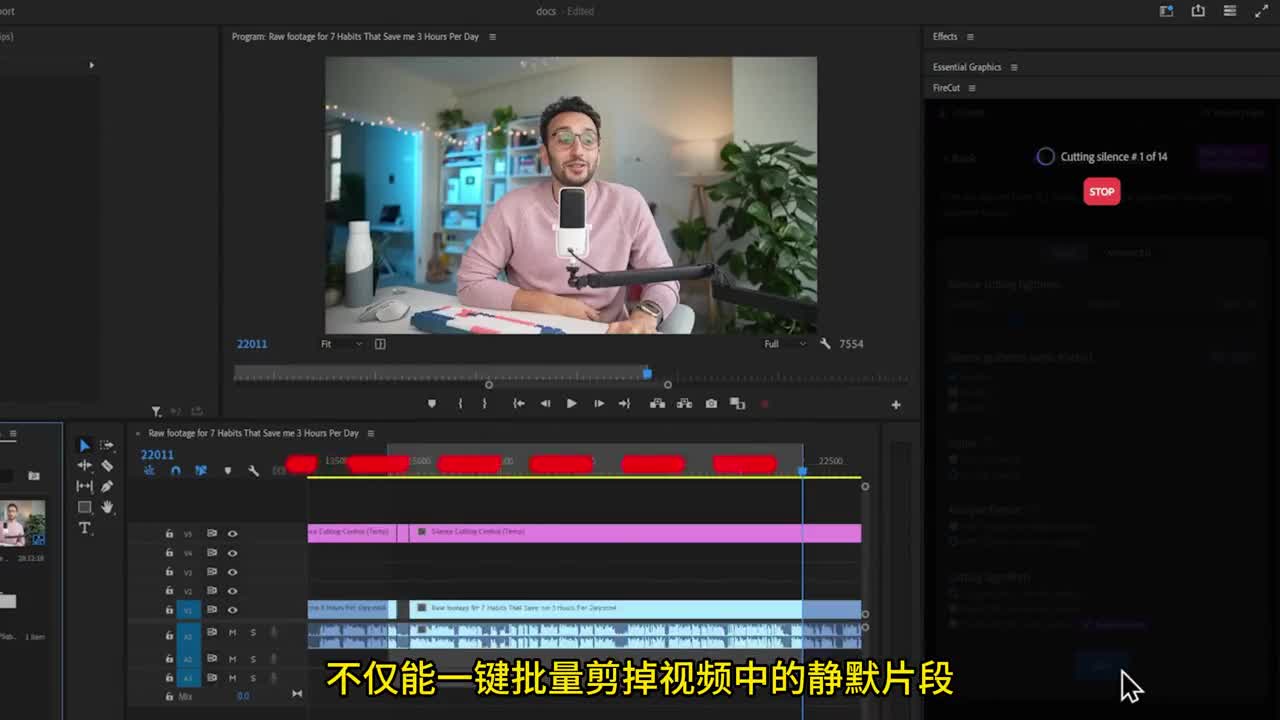Hide the V5 track with the eye icon
The width and height of the screenshot is (1280, 720).
(x=232, y=534)
